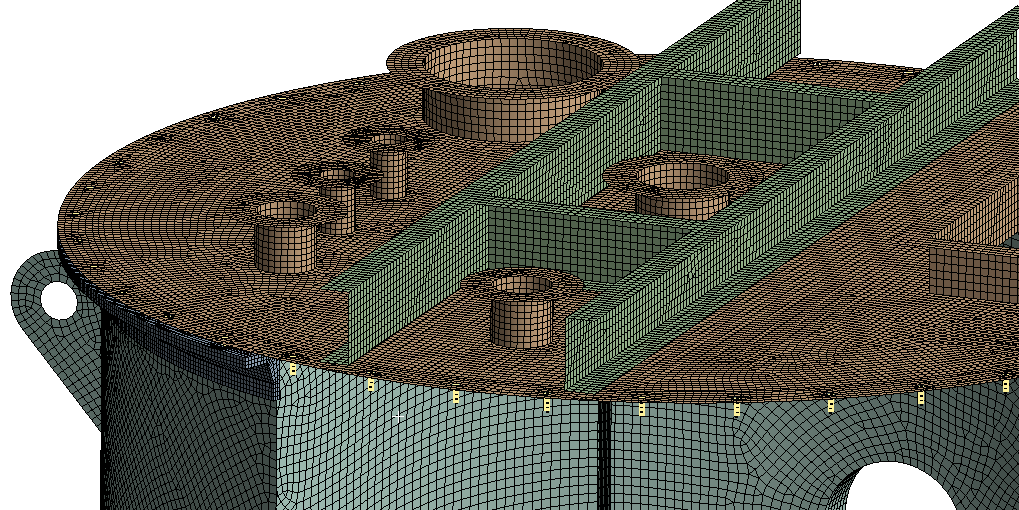The height and width of the screenshot is (510, 1019).
Task: Click the circular opening in the shell wall
Action: [900, 488]
